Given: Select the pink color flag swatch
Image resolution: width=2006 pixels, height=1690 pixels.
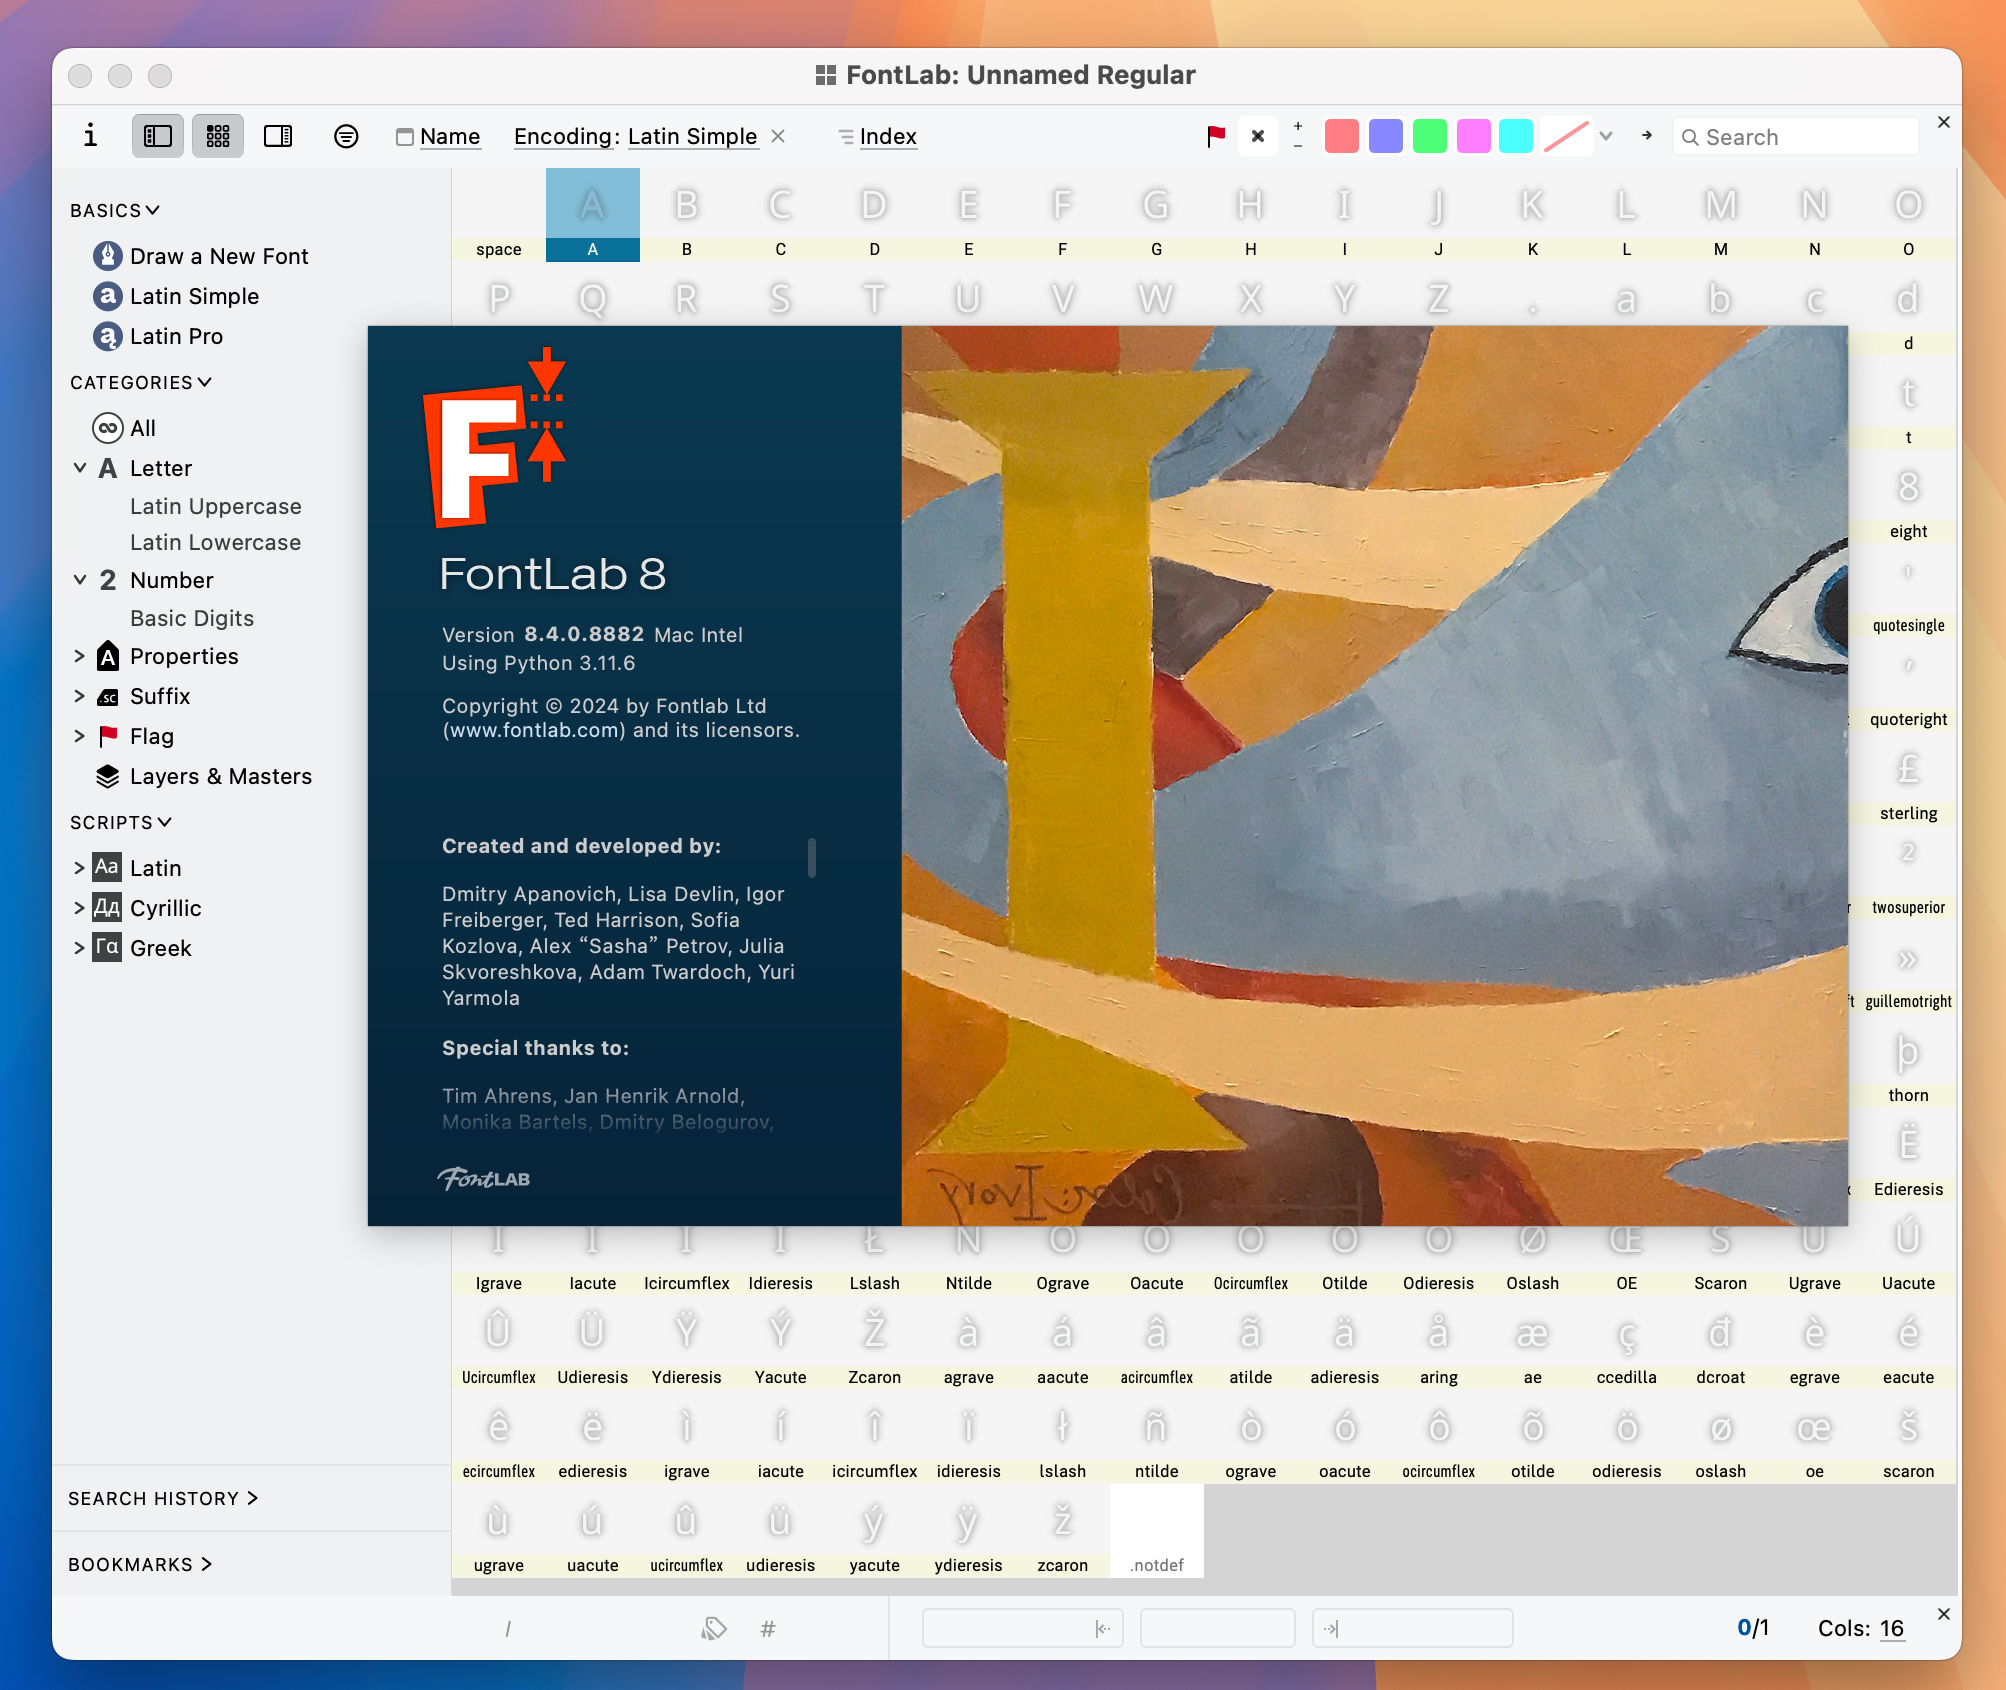Looking at the screenshot, I should pyautogui.click(x=1474, y=136).
